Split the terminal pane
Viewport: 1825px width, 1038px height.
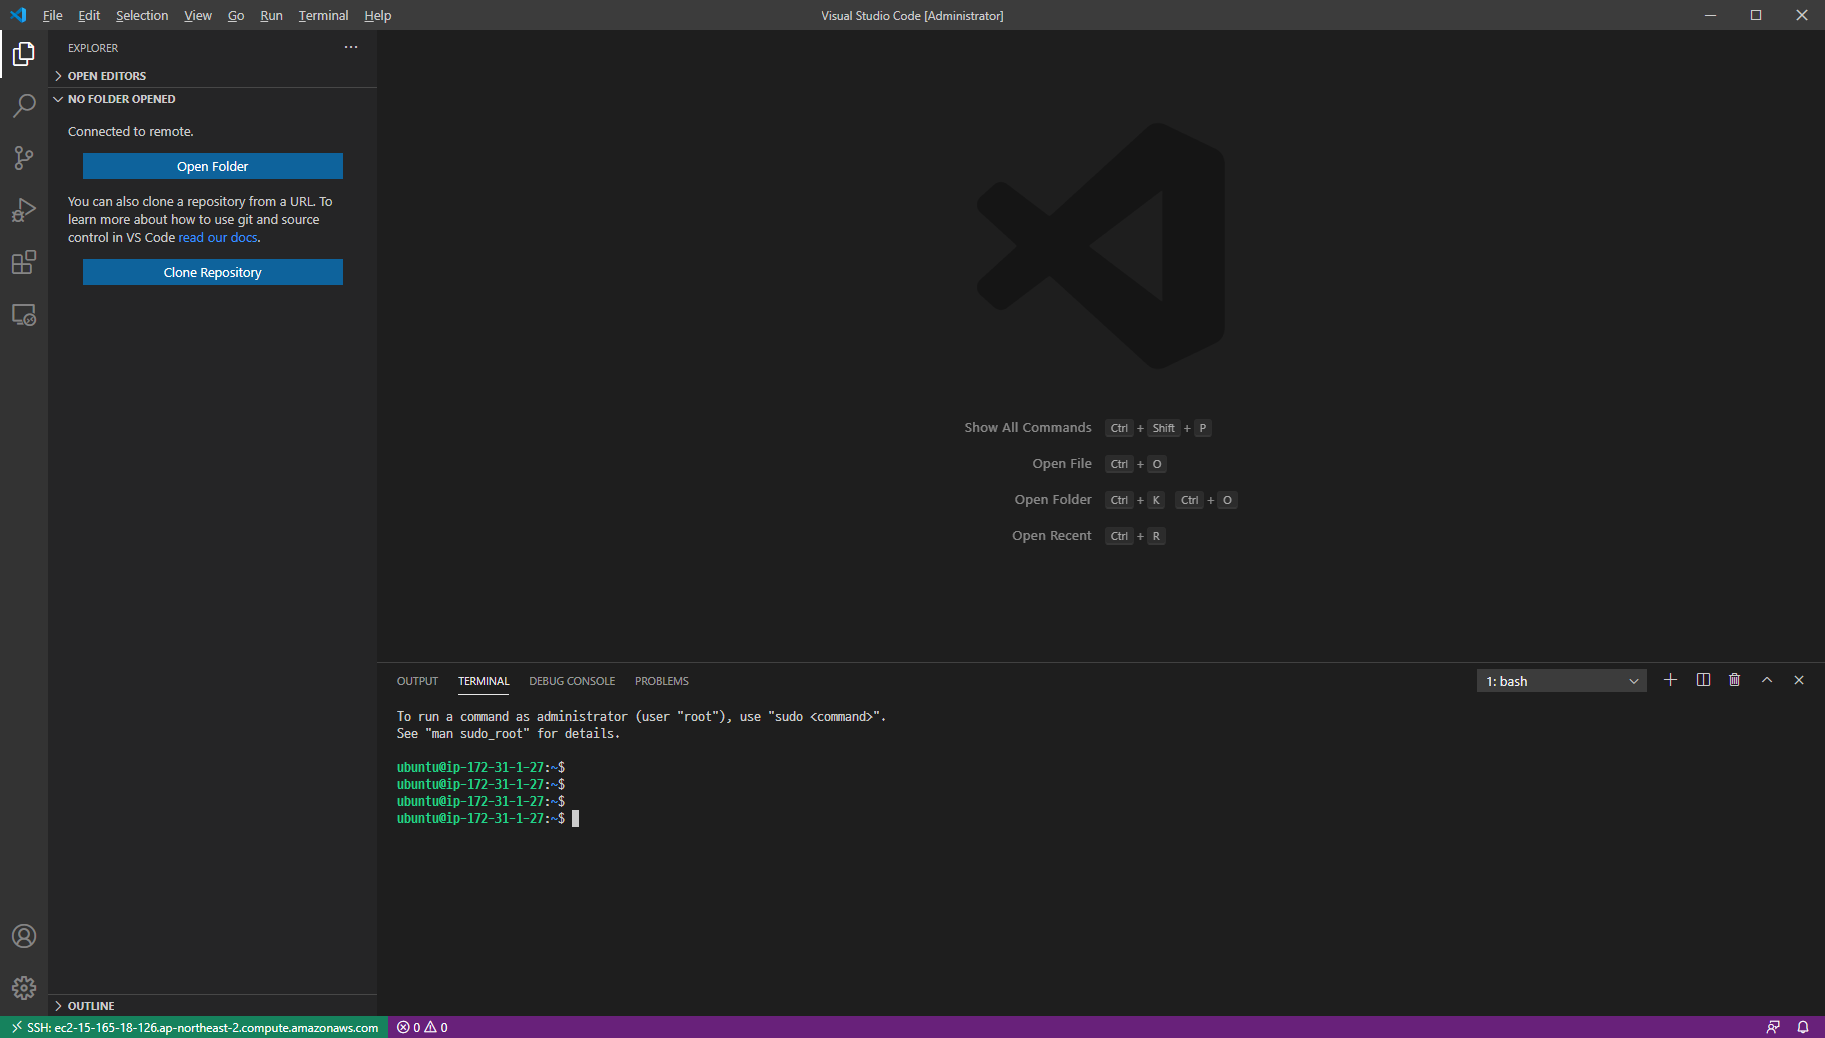coord(1703,680)
